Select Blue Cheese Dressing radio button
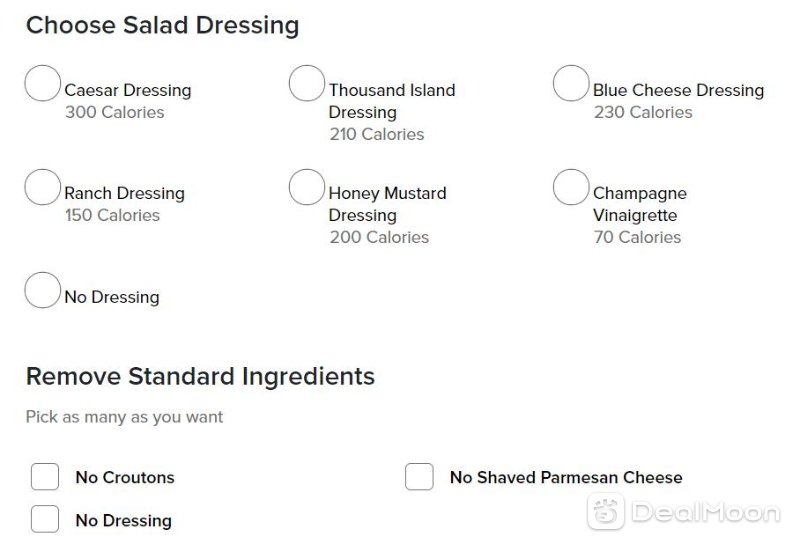800x544 pixels. coord(571,83)
